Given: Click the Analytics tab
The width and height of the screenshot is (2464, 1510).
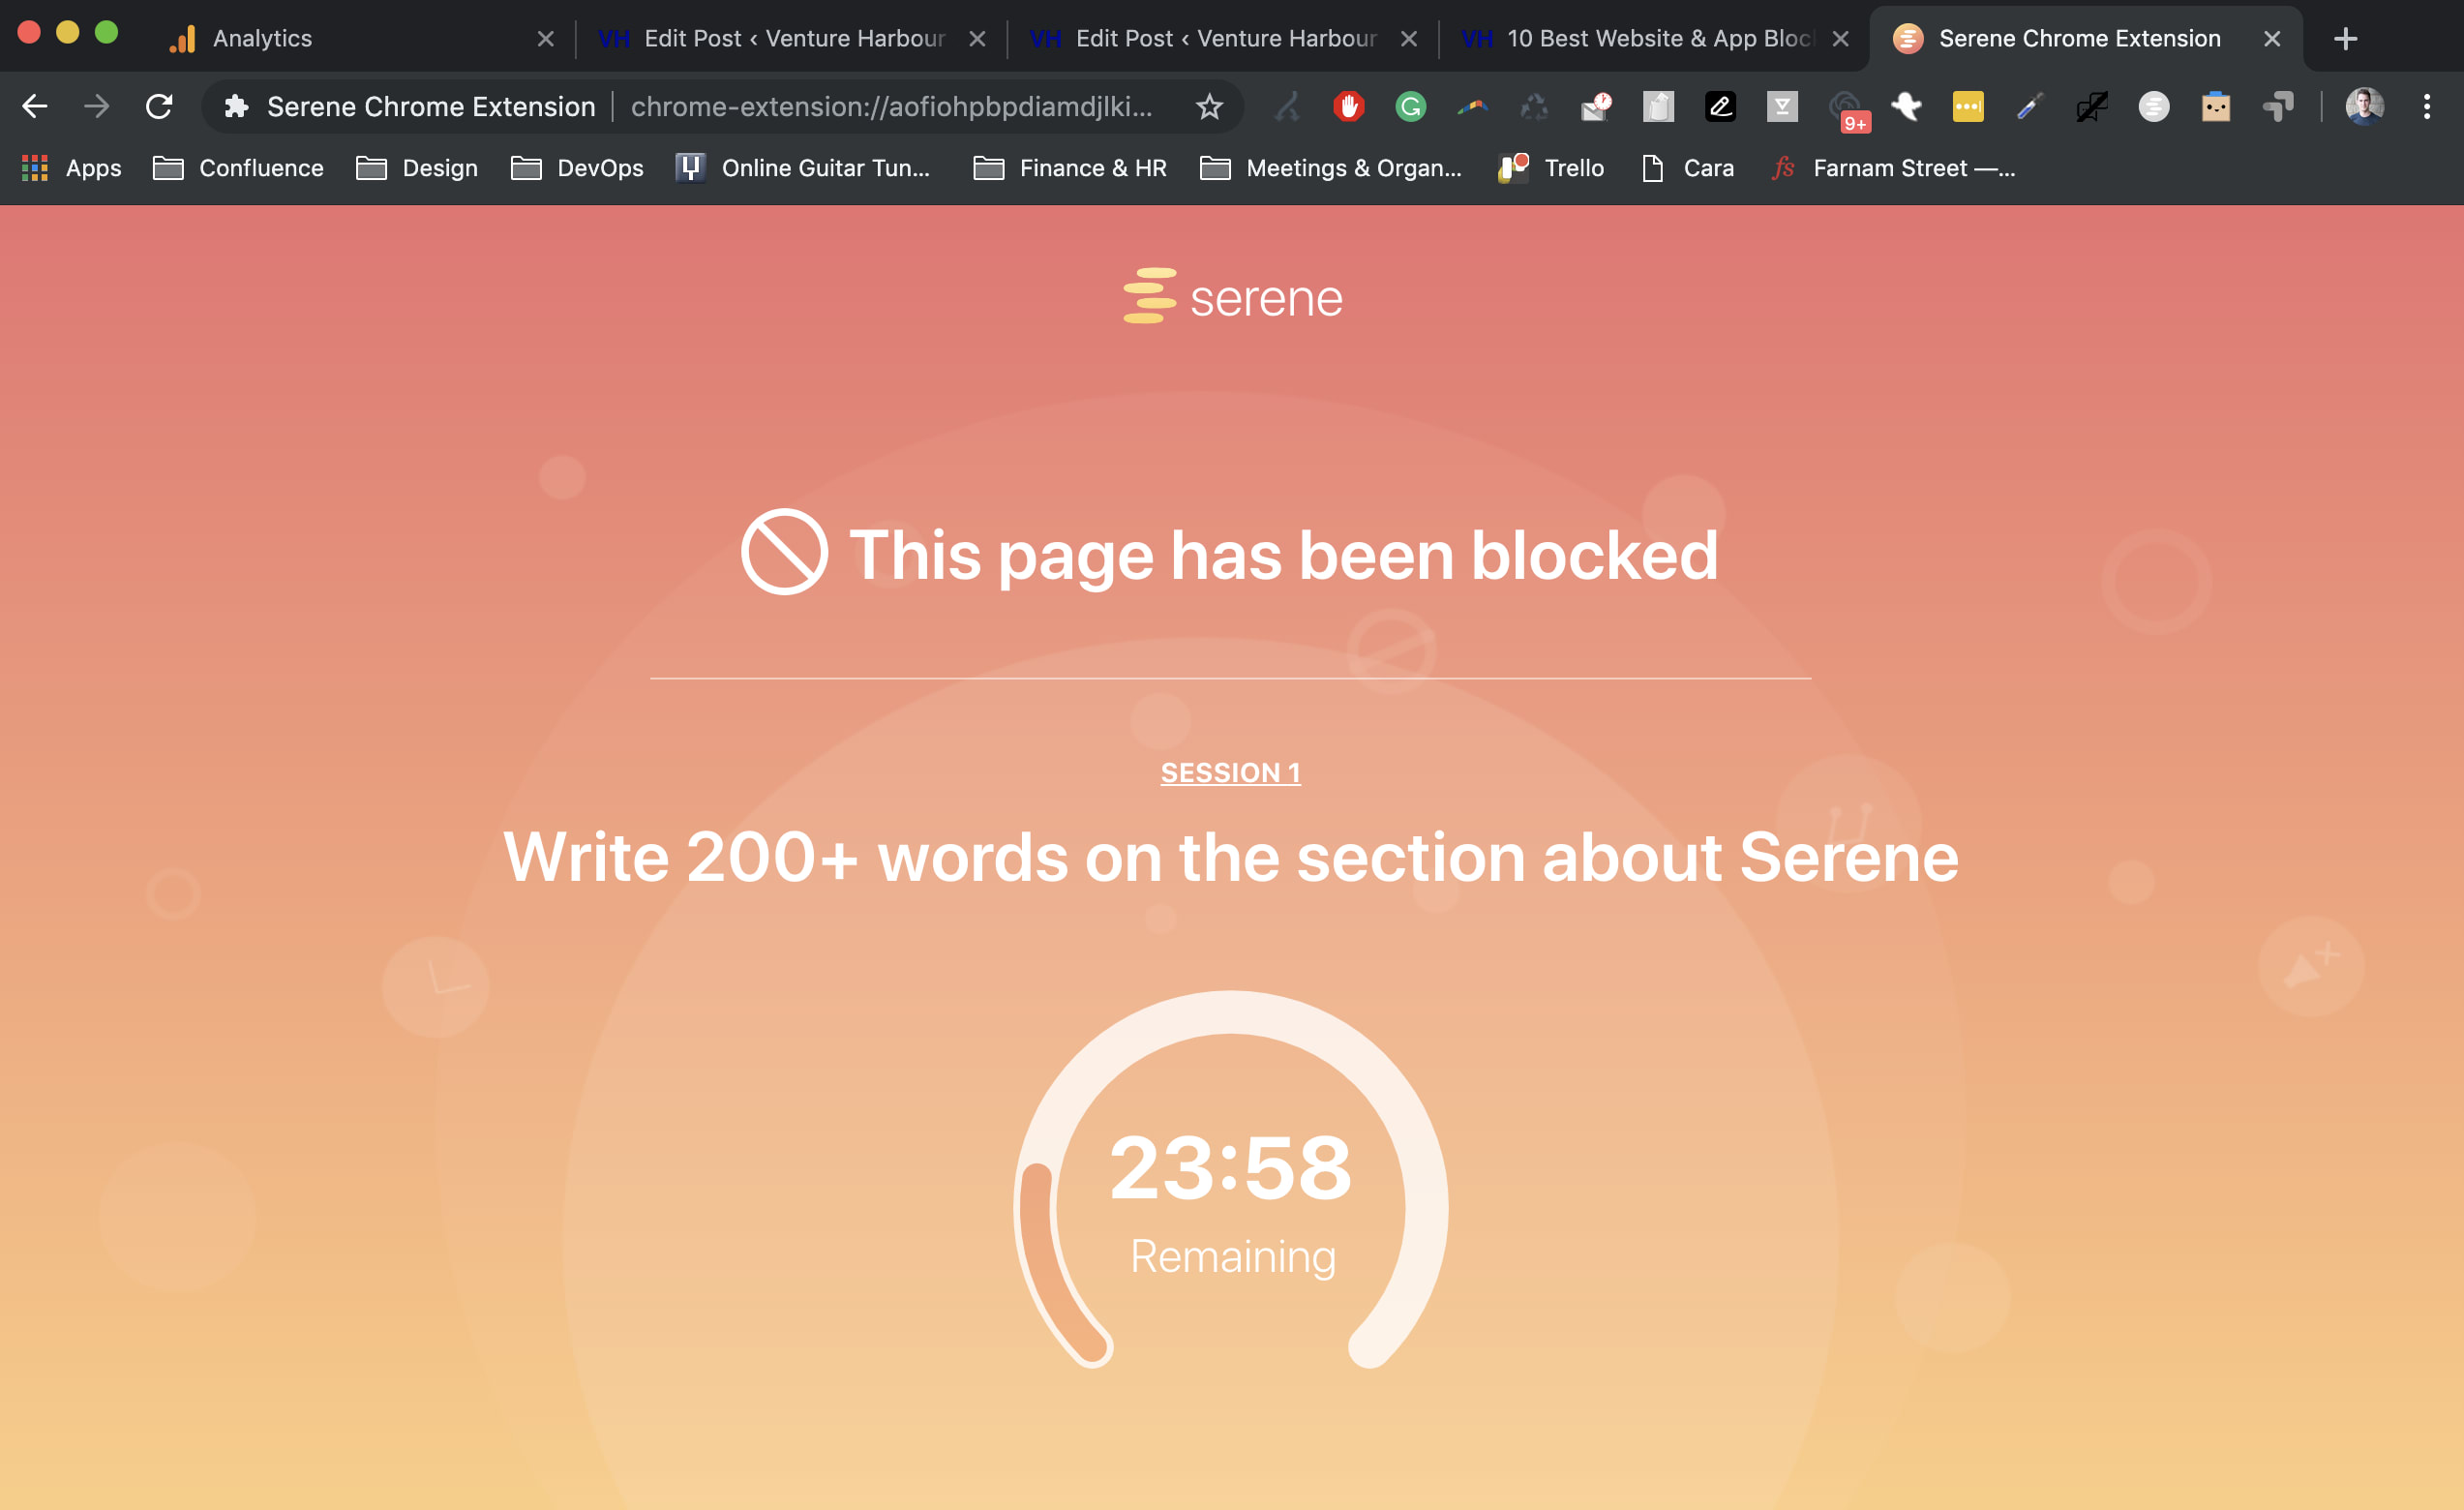Looking at the screenshot, I should tap(350, 35).
